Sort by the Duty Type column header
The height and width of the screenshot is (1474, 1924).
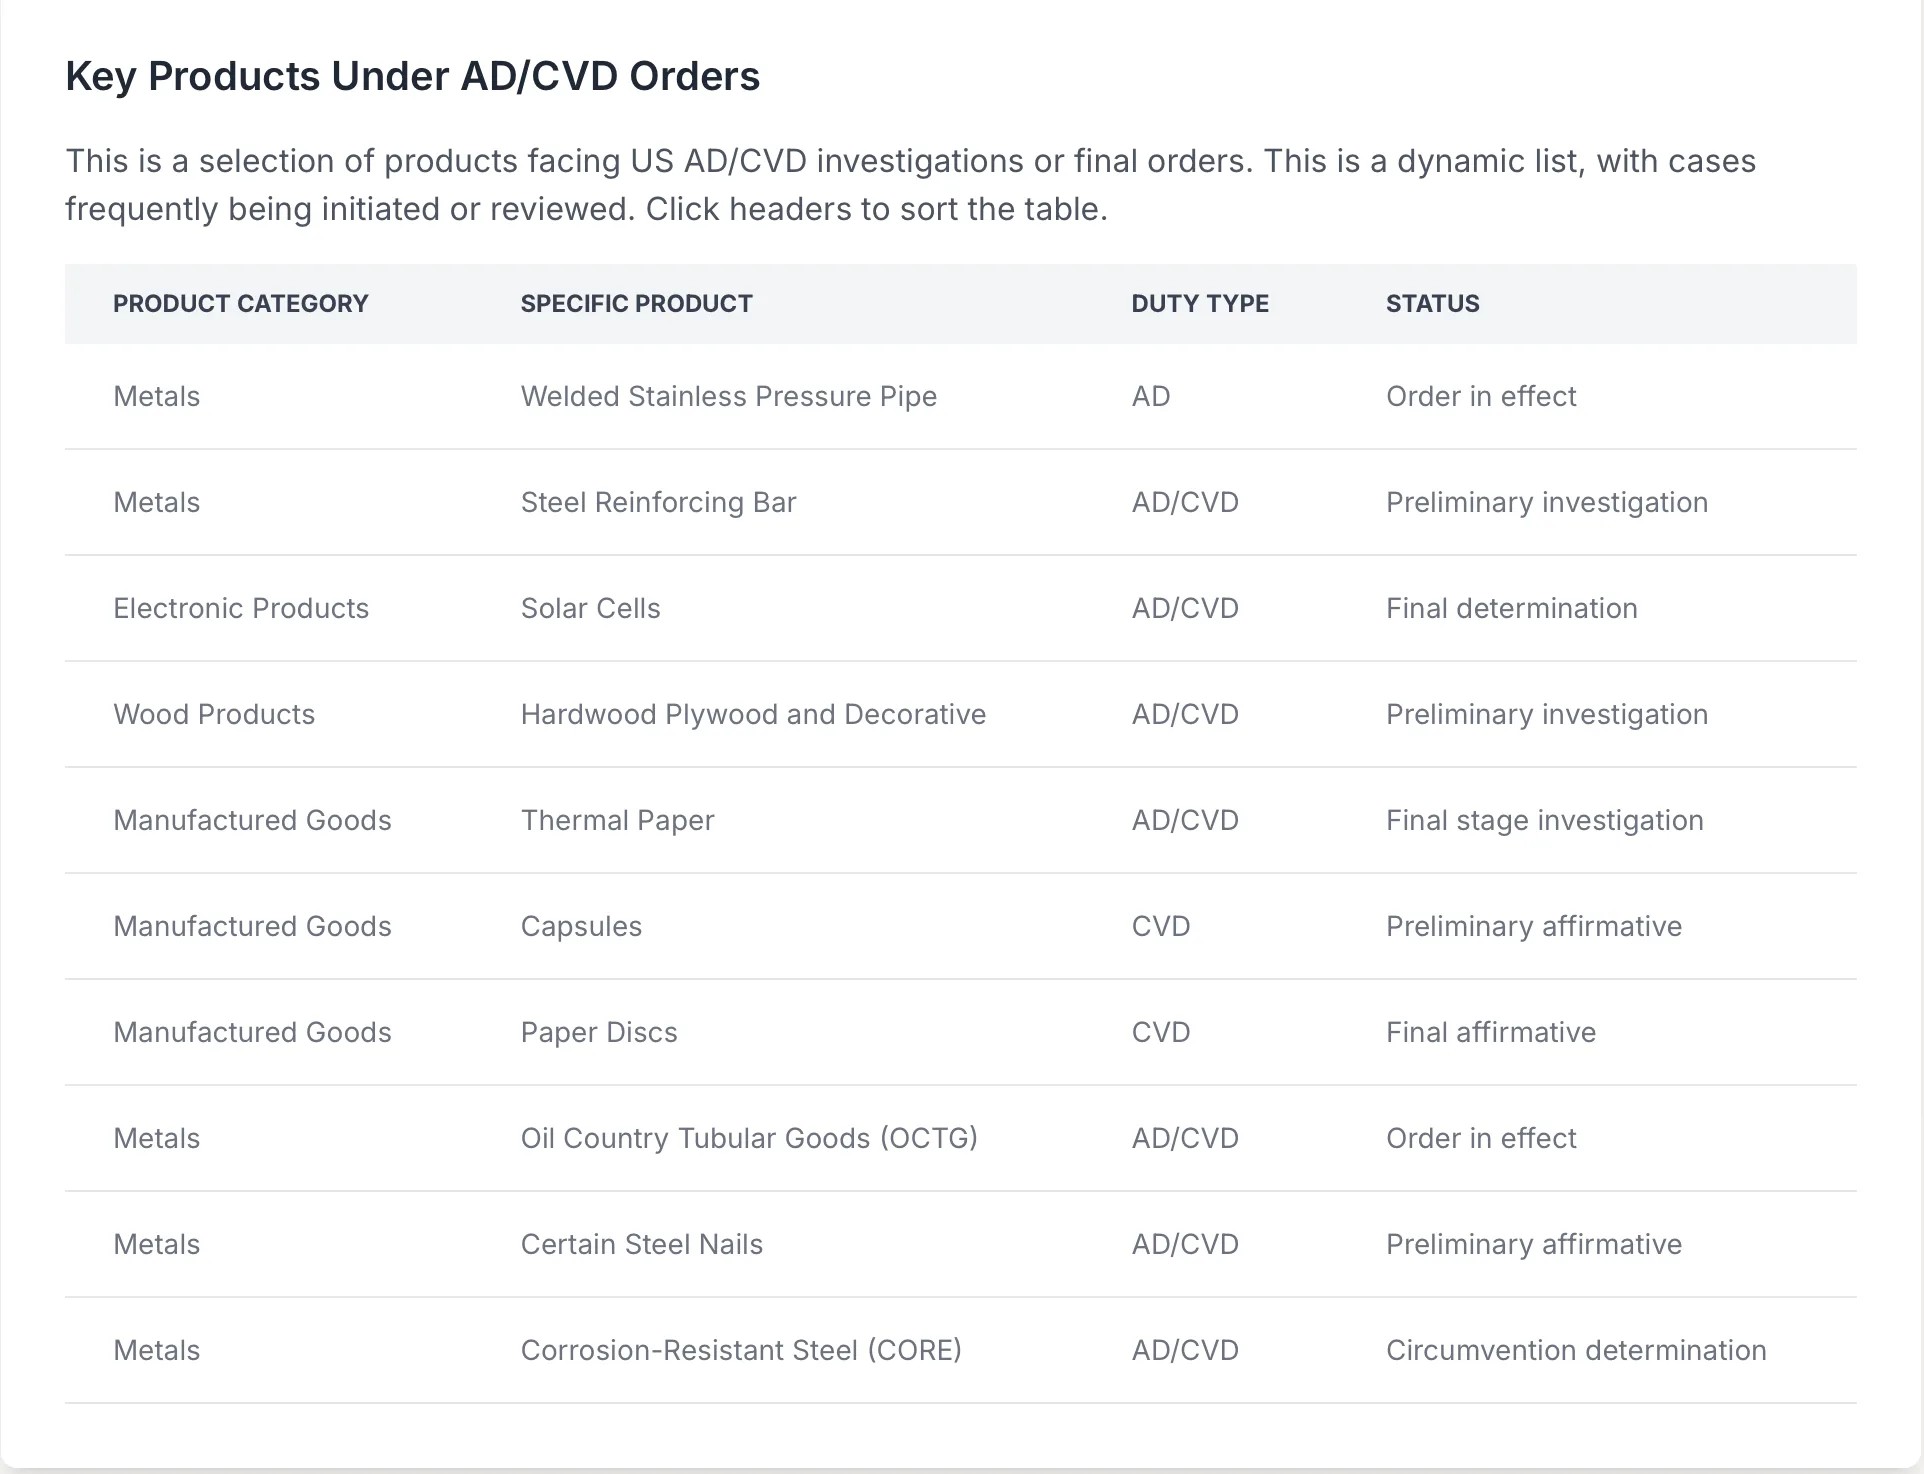[x=1200, y=304]
